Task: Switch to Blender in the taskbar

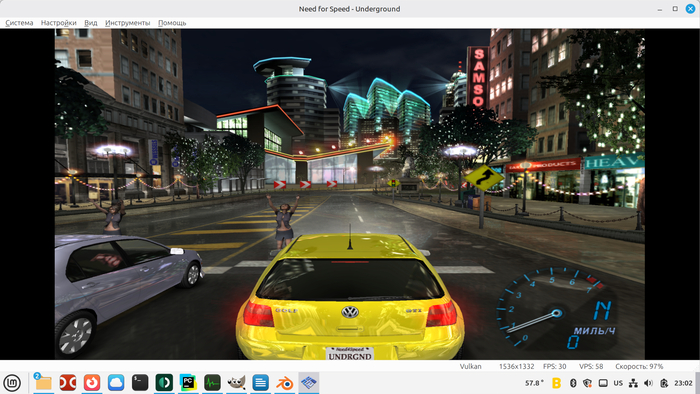Action: pyautogui.click(x=285, y=383)
